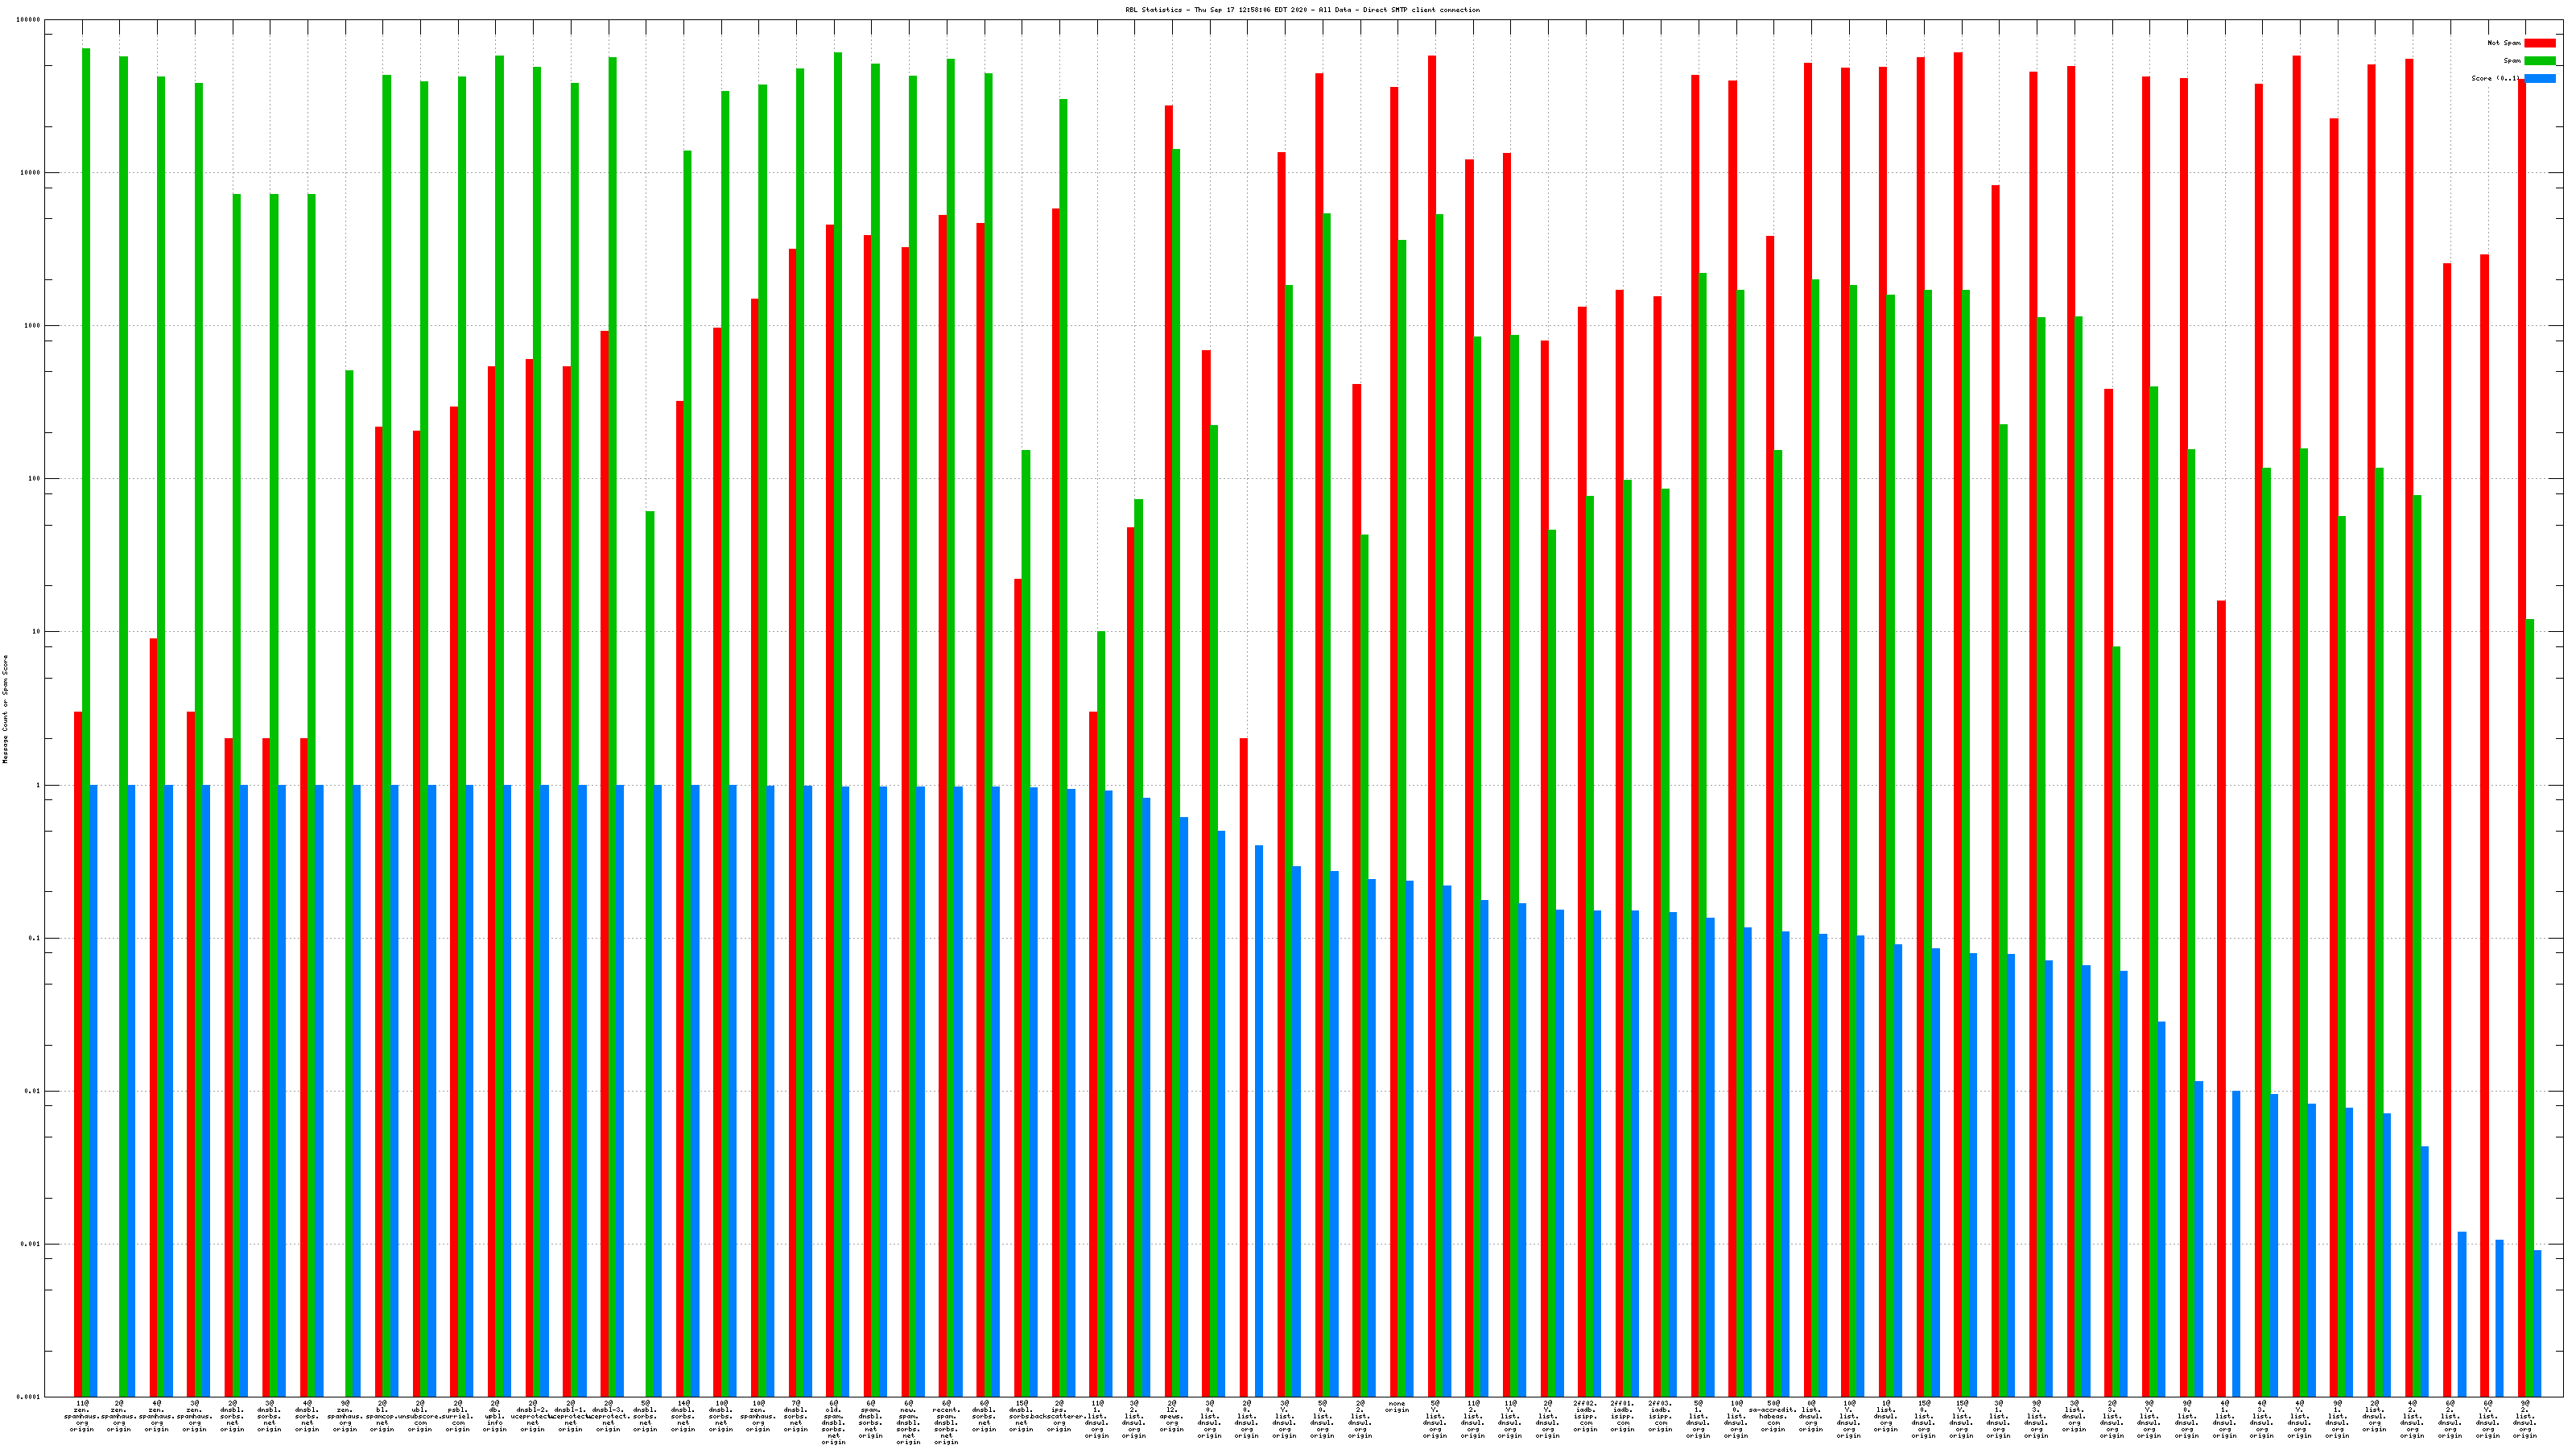Click the 0.01 y-axis tick label
The image size is (2576, 1449).
[33, 1091]
